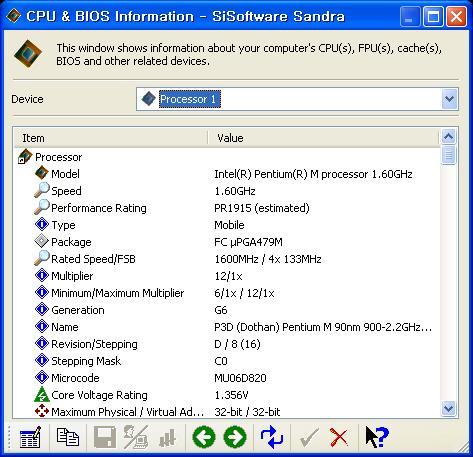Click the vertical scrollbar thumb

coord(449,155)
